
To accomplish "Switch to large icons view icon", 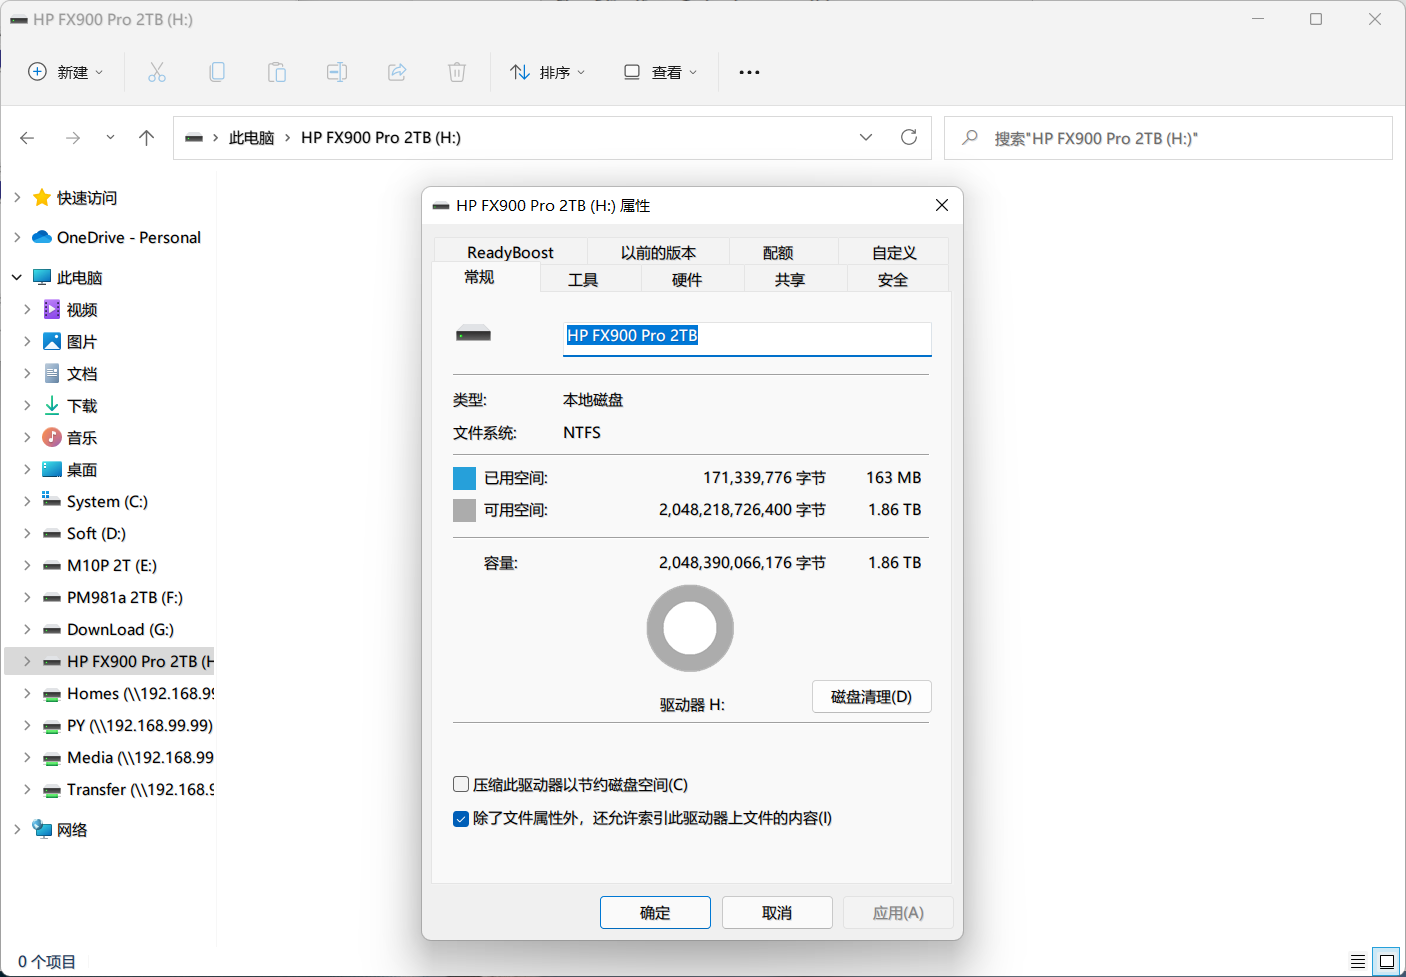I will [1386, 961].
